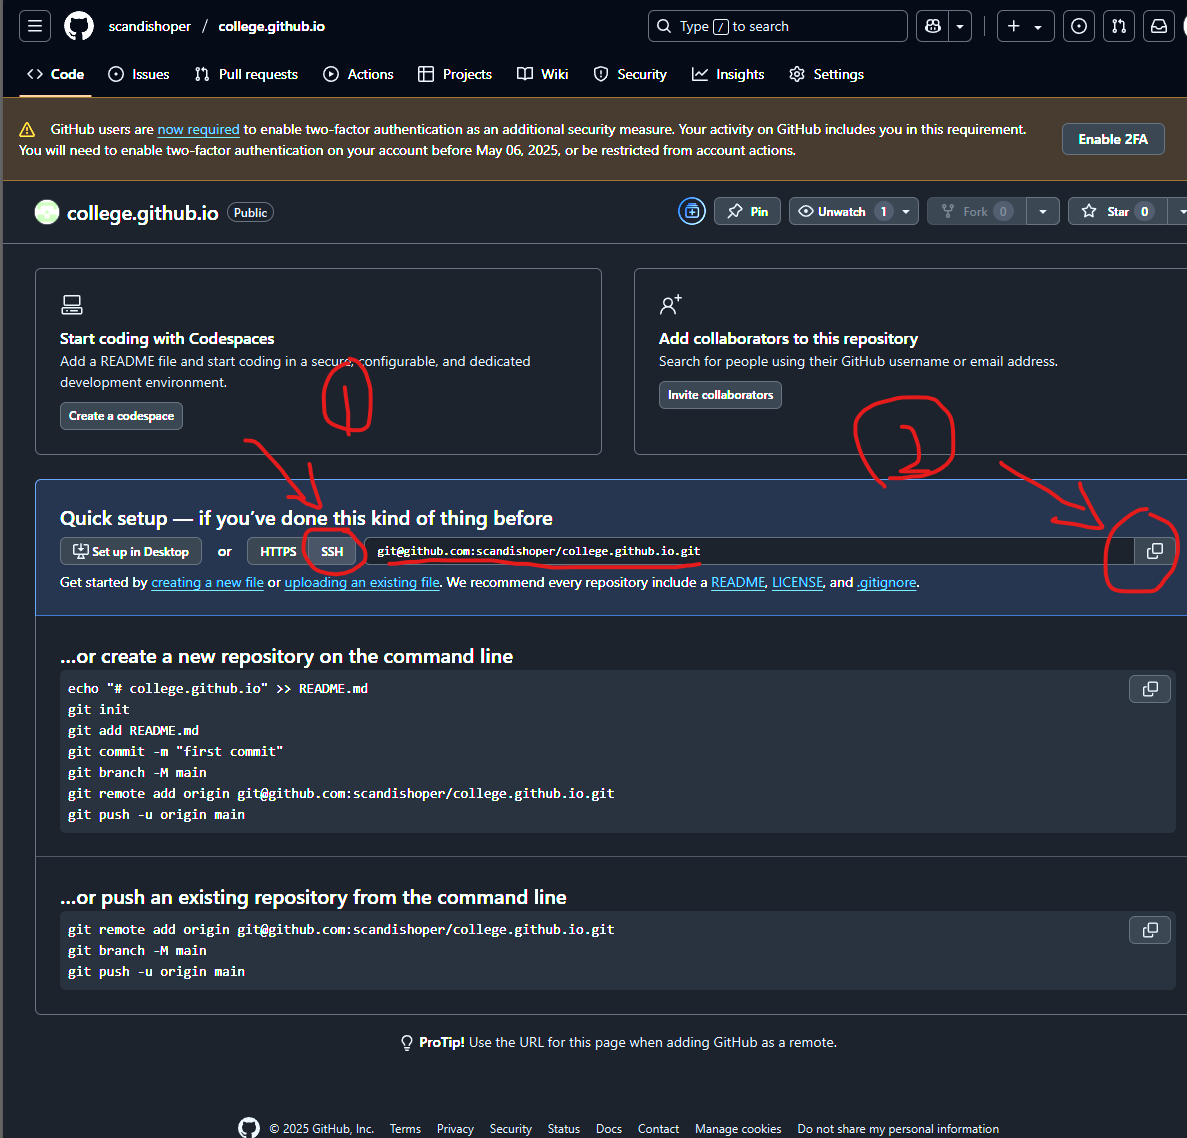Open the Settings tab
1187x1138 pixels.
pos(826,74)
